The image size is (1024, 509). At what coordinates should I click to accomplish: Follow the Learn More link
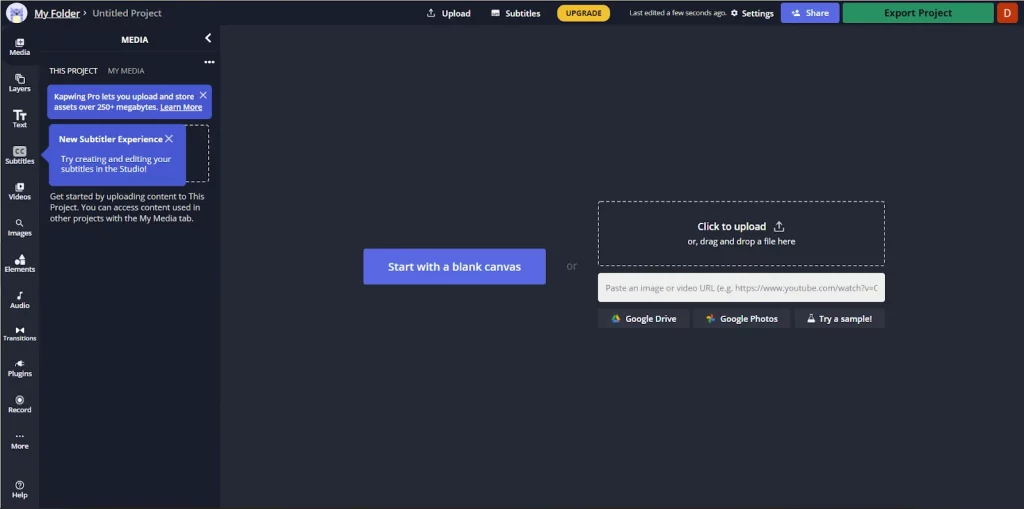pos(181,107)
